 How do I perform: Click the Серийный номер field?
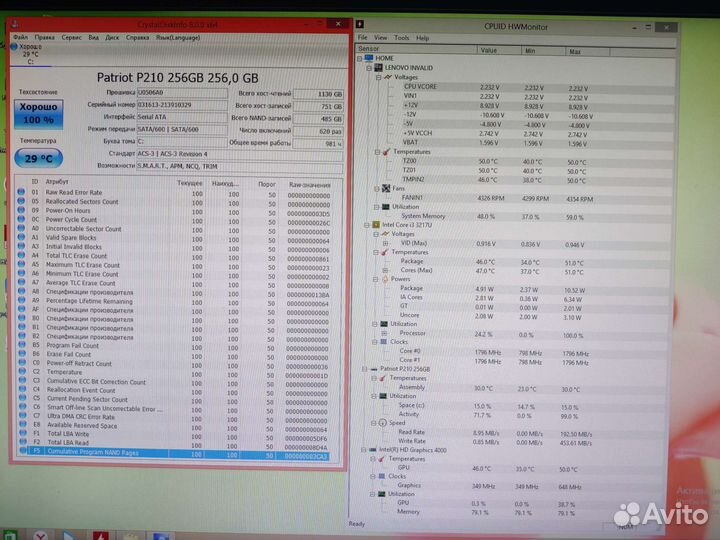click(182, 105)
